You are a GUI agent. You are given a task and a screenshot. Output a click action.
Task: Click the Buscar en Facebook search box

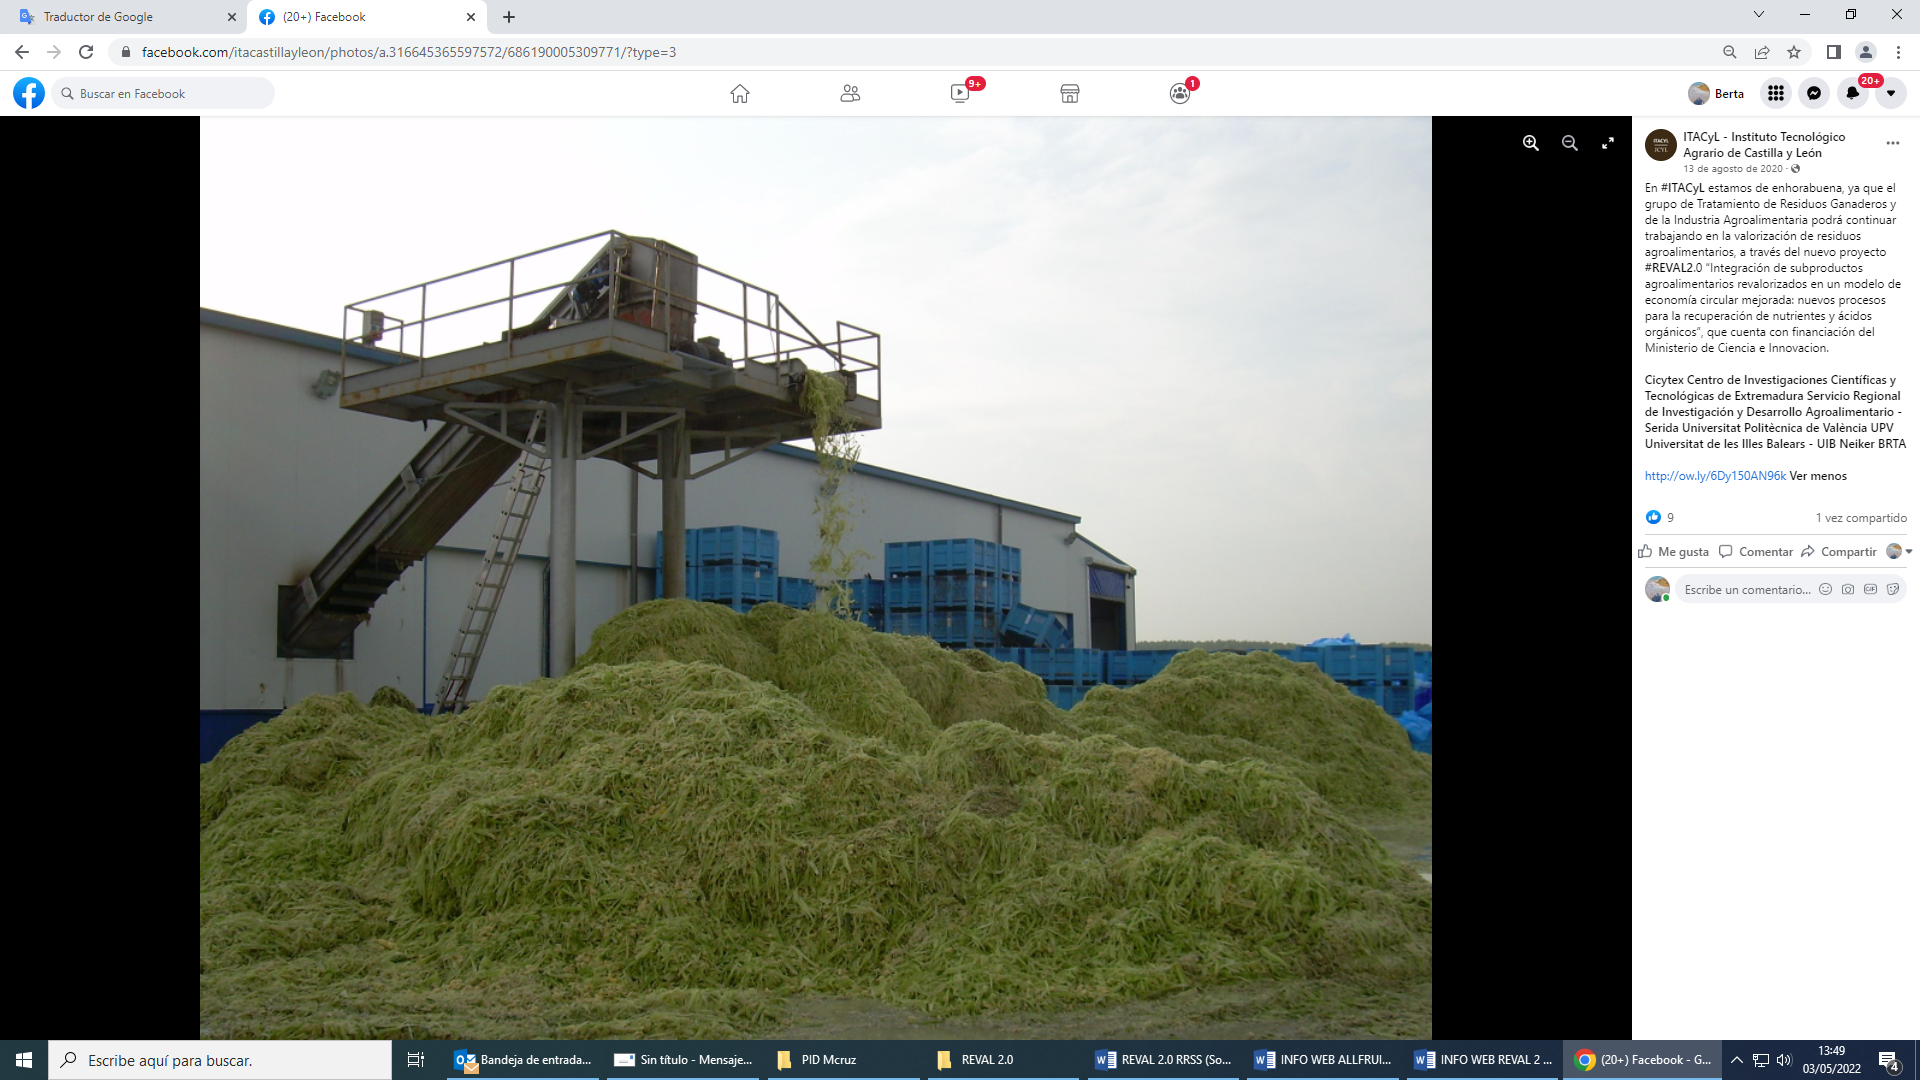tap(164, 93)
